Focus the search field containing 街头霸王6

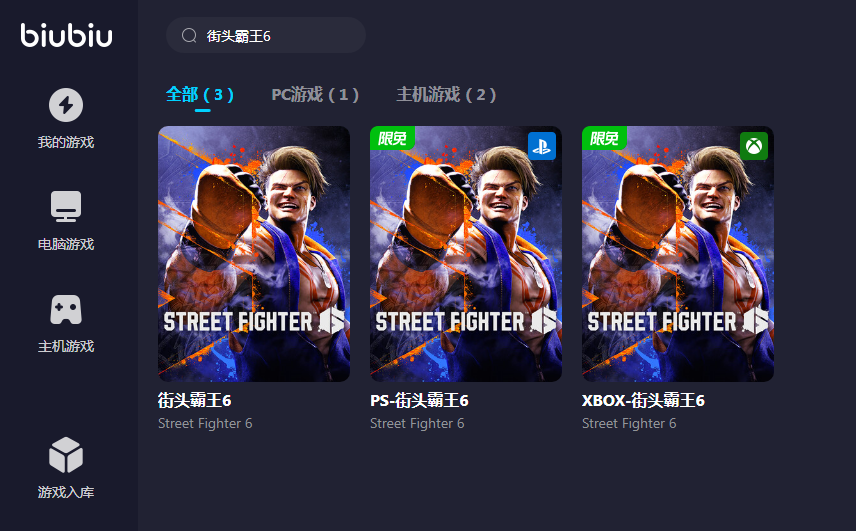pyautogui.click(x=266, y=35)
